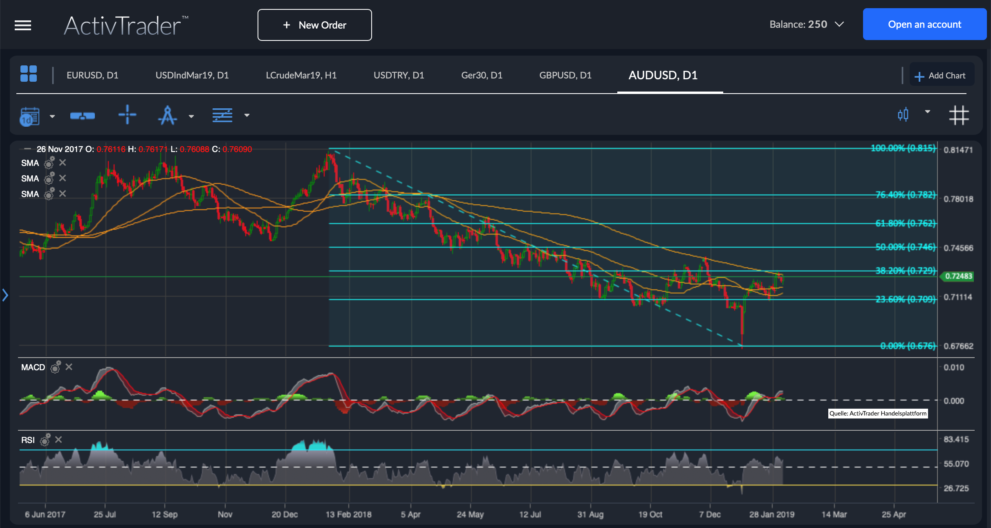
Task: Expand the indicators dropdown arrow
Action: [x=246, y=115]
